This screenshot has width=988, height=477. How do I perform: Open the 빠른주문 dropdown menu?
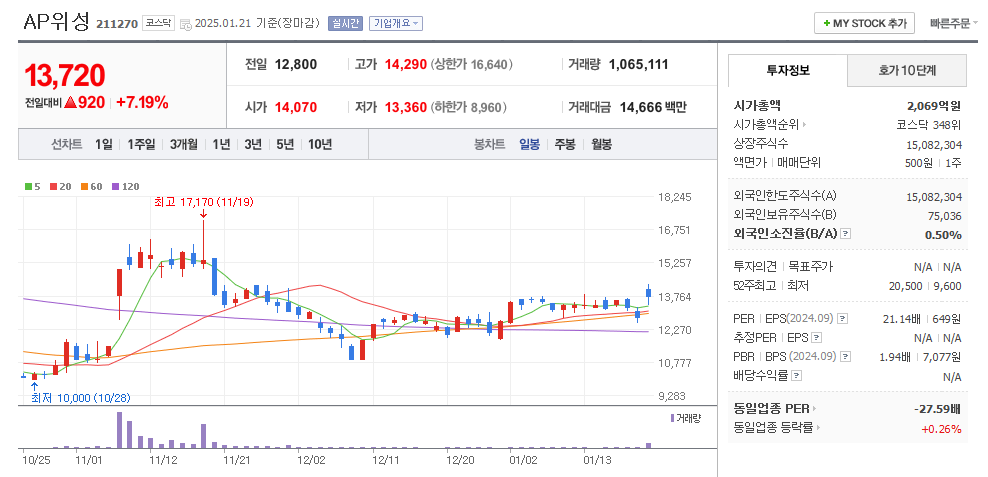pos(954,23)
